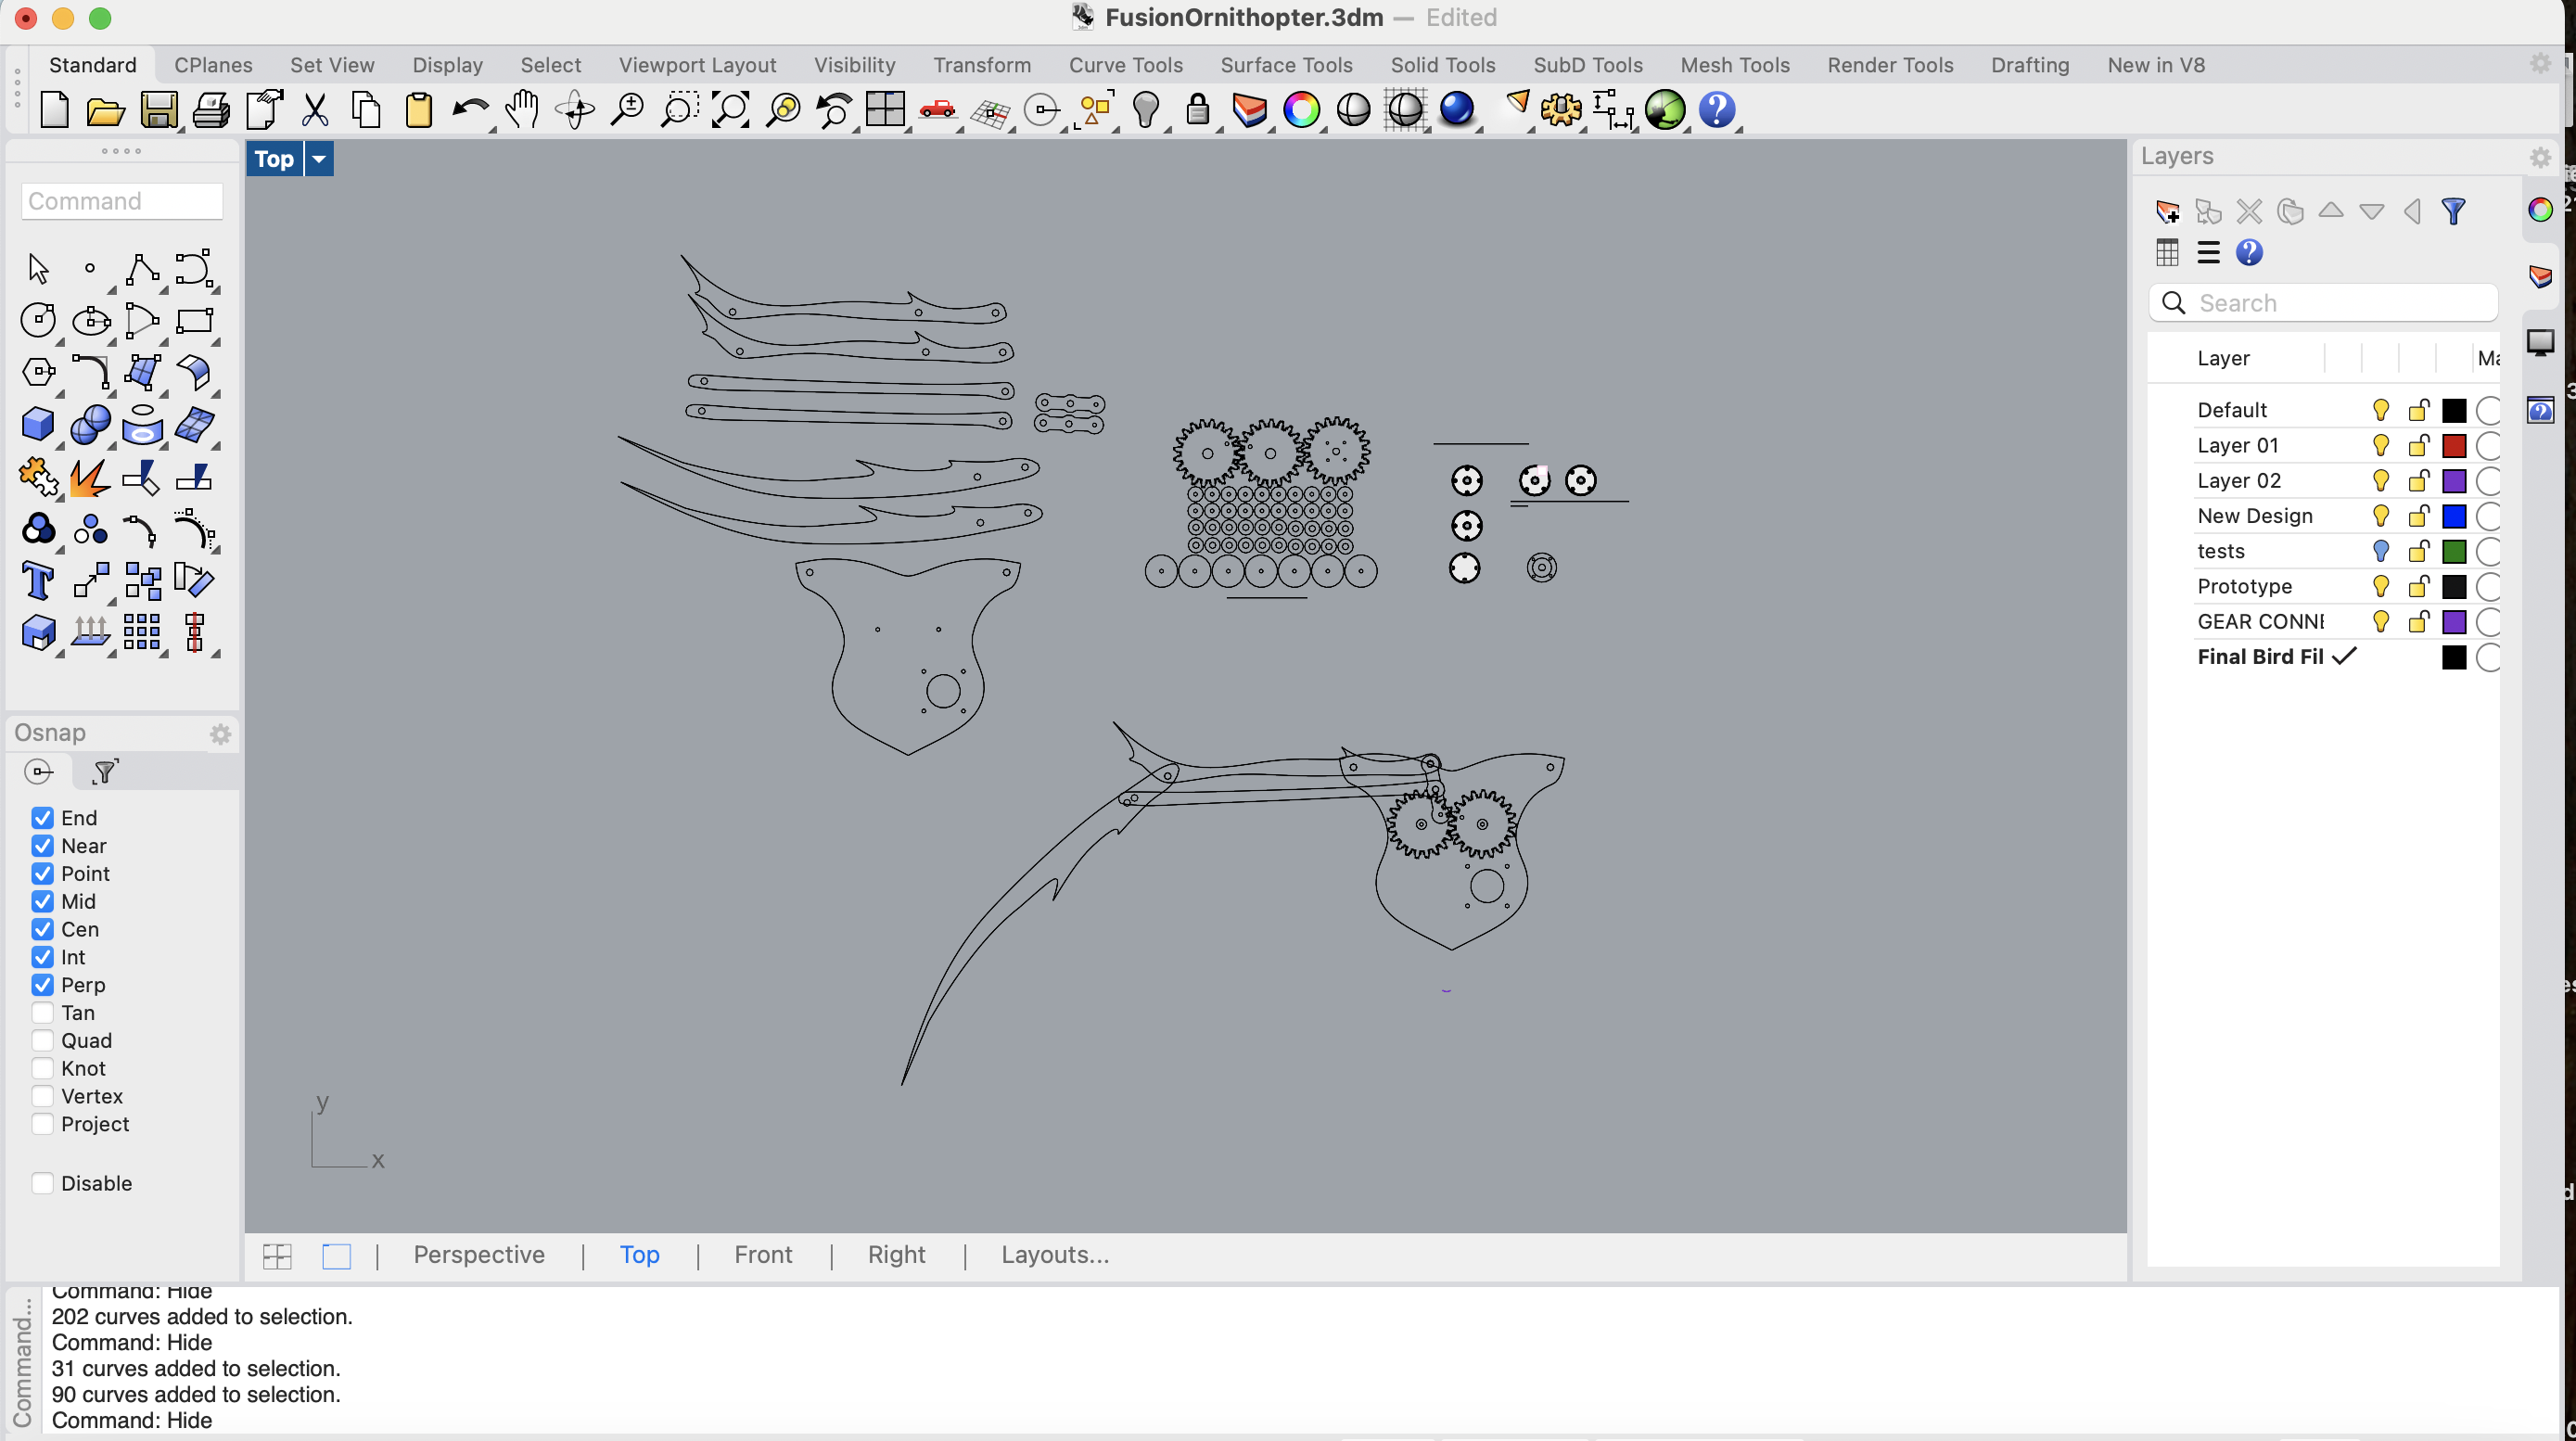
Task: Uncheck the Mid osnap checkbox
Action: [42, 902]
